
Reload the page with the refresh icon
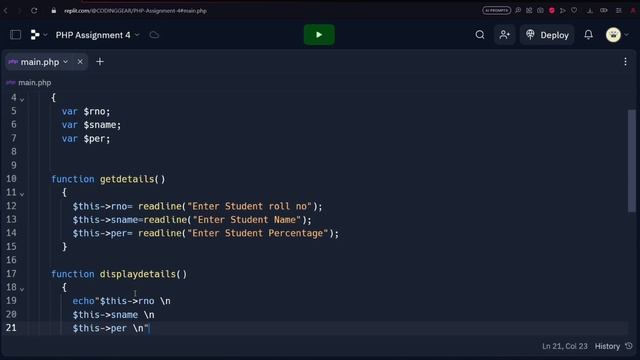tap(34, 11)
